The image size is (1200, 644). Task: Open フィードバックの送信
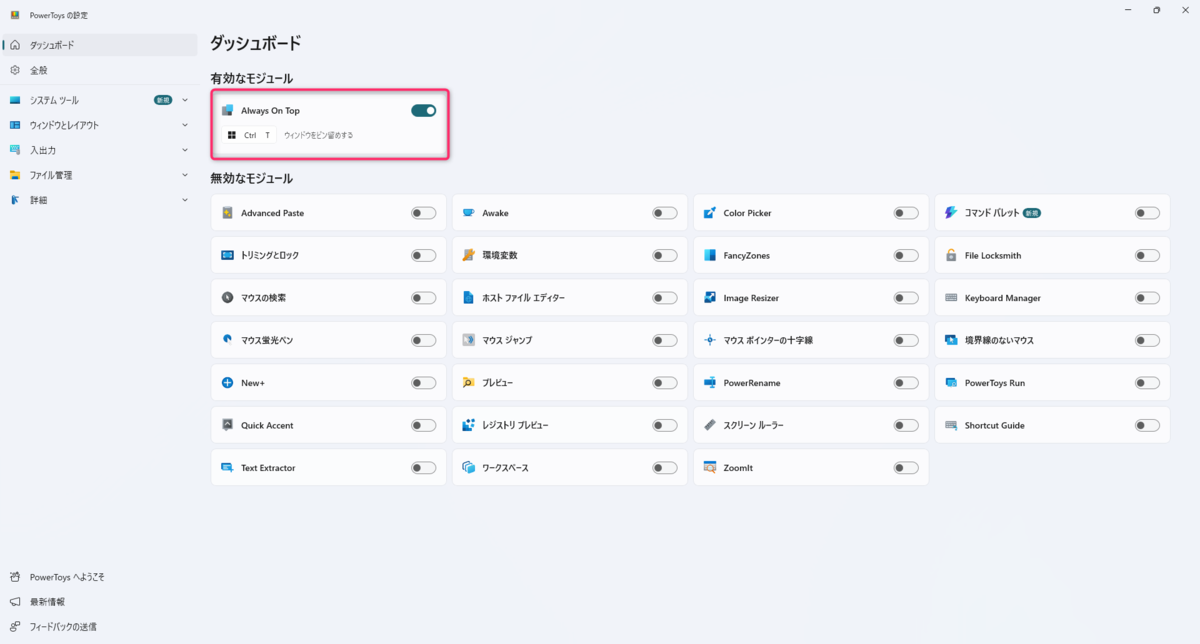[x=100, y=627]
